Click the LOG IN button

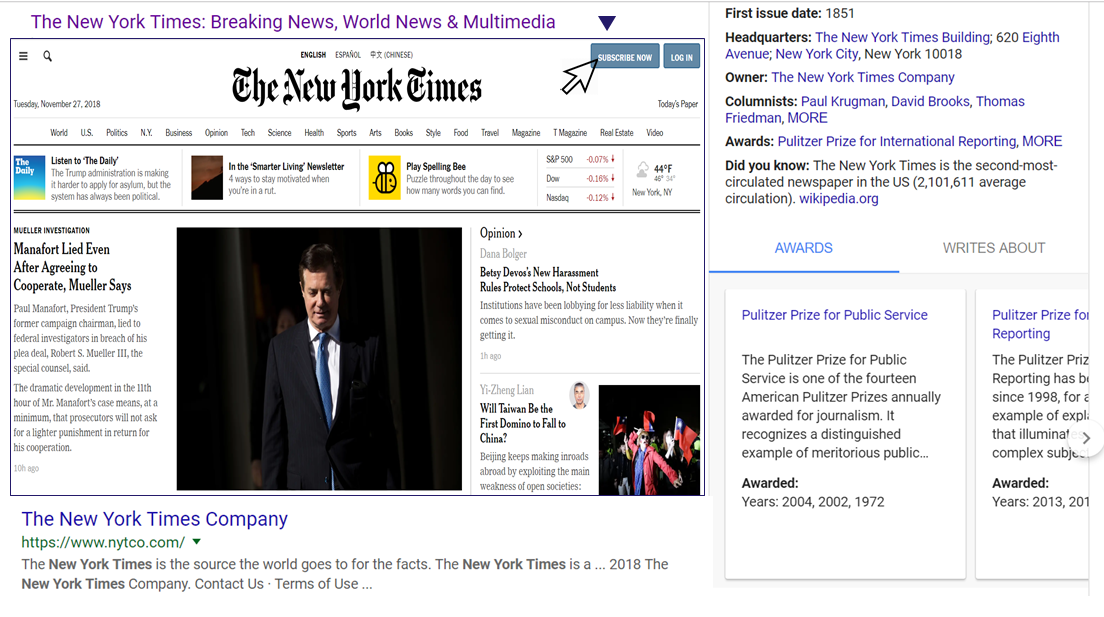pos(682,57)
